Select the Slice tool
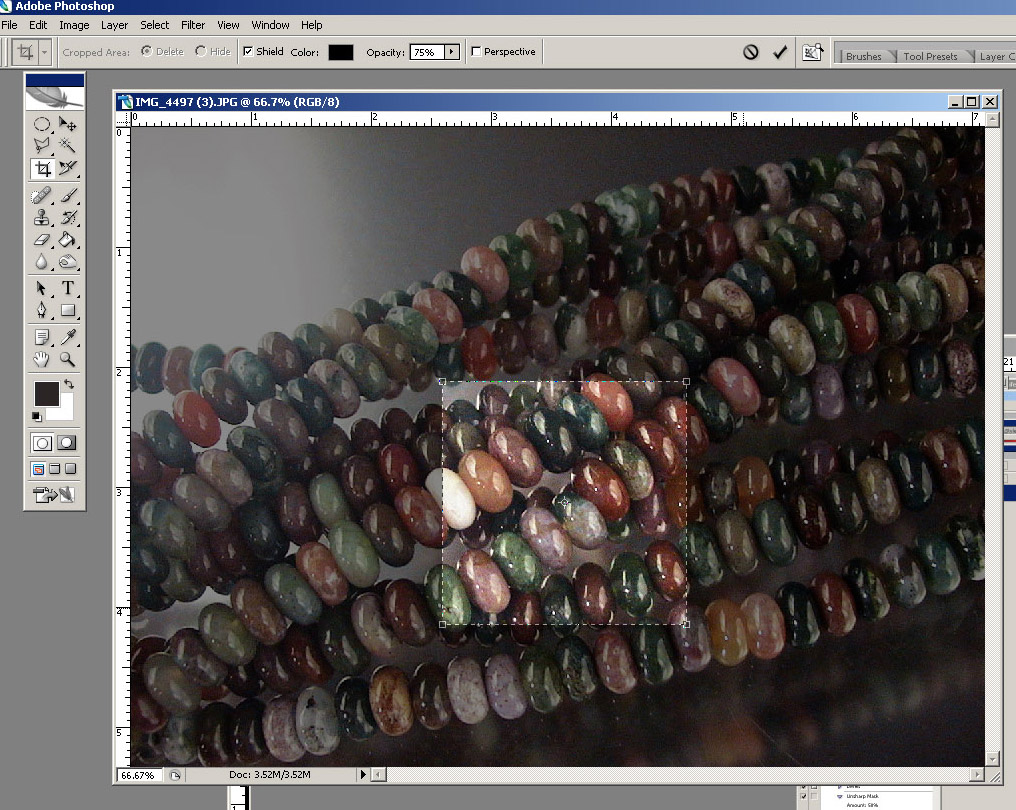This screenshot has height=810, width=1016. pos(67,168)
